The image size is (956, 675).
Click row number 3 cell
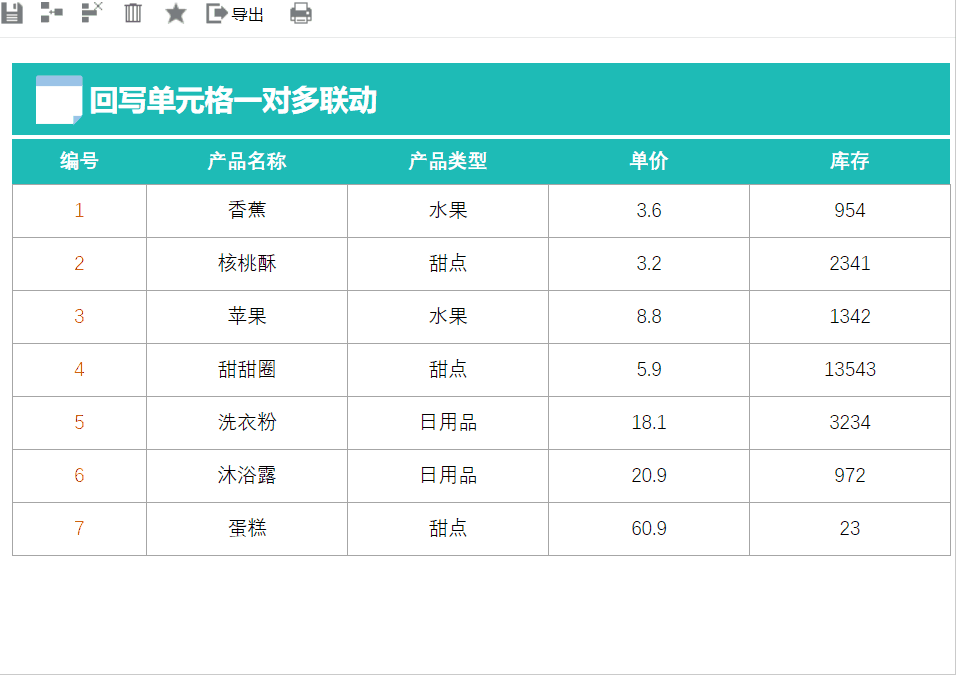[79, 317]
